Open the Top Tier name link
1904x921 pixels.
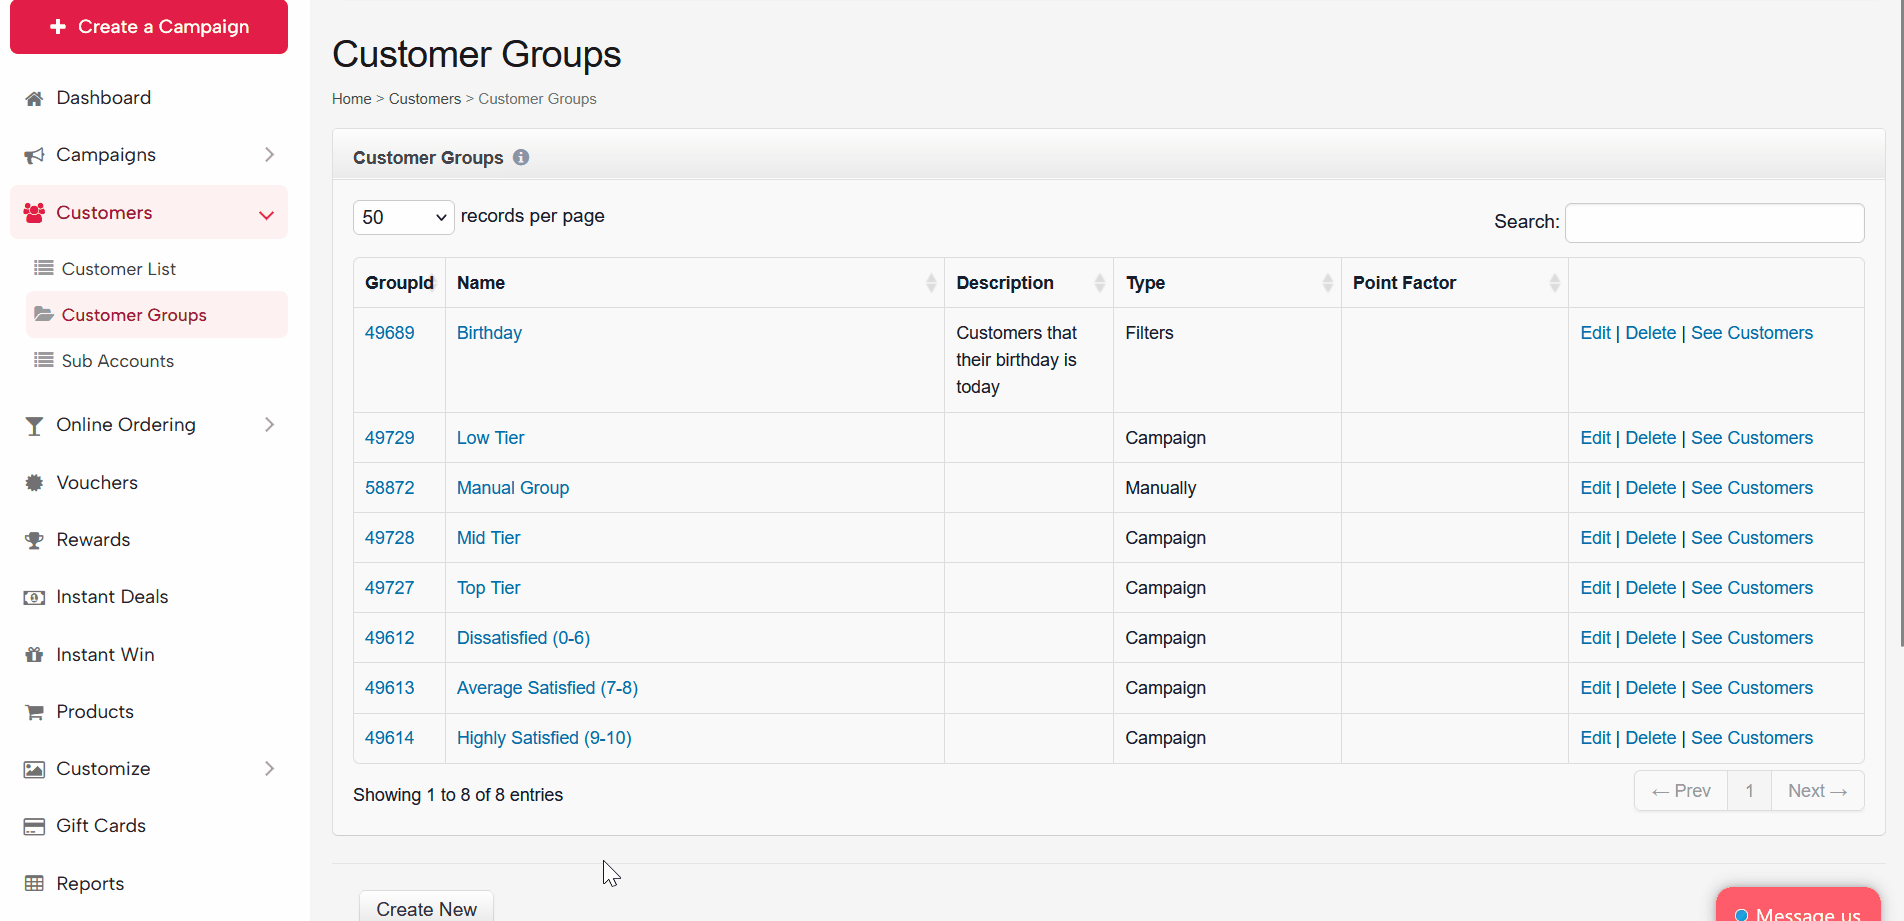coord(489,588)
